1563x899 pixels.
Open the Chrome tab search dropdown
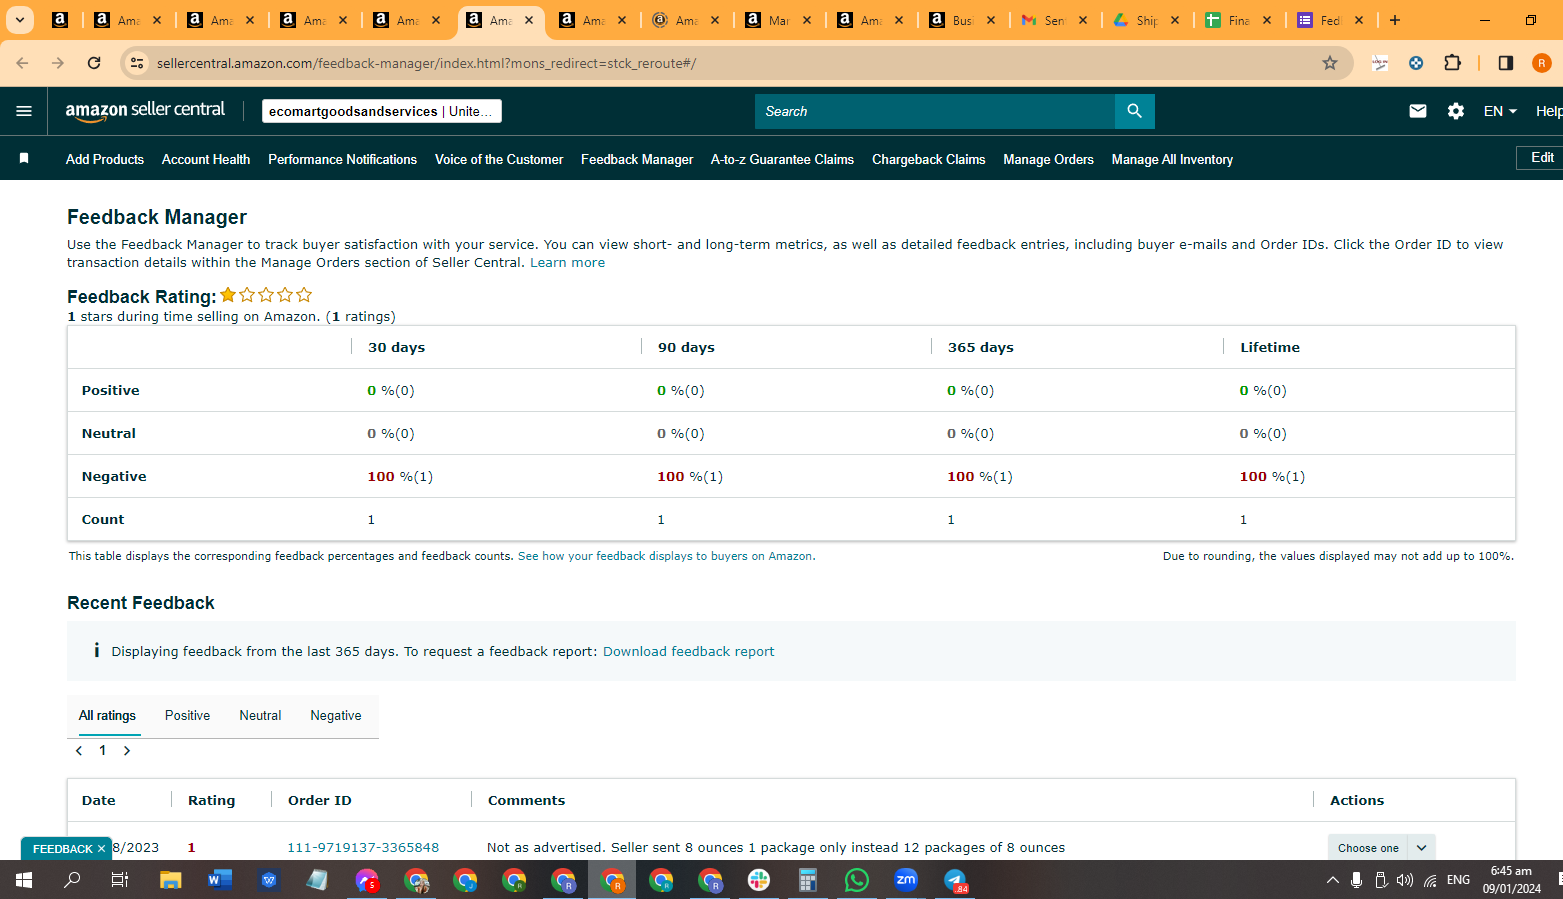[20, 20]
